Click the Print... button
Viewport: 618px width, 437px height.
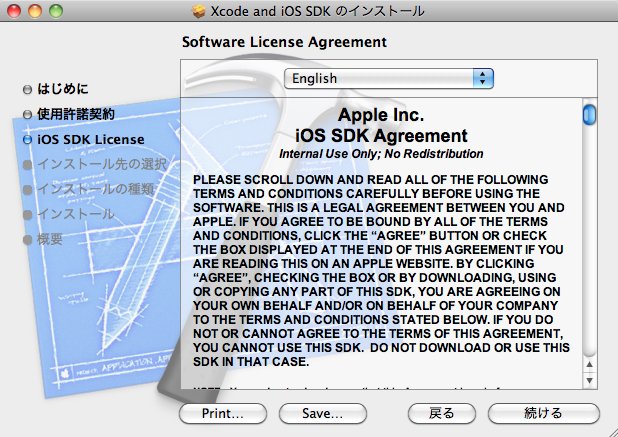223,413
